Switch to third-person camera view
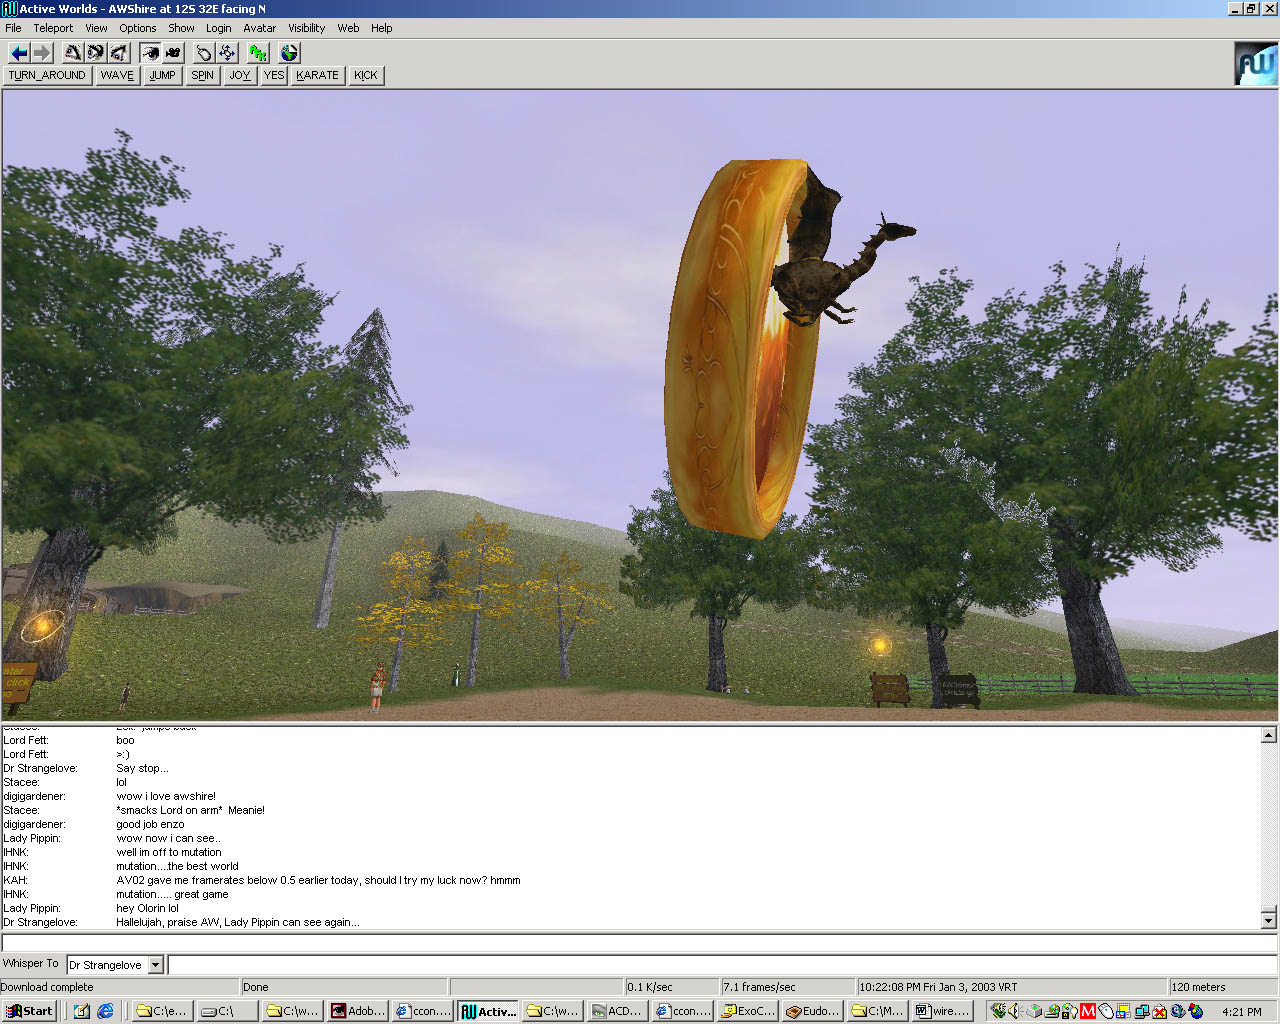Viewport: 1280px width, 1024px height. (173, 53)
